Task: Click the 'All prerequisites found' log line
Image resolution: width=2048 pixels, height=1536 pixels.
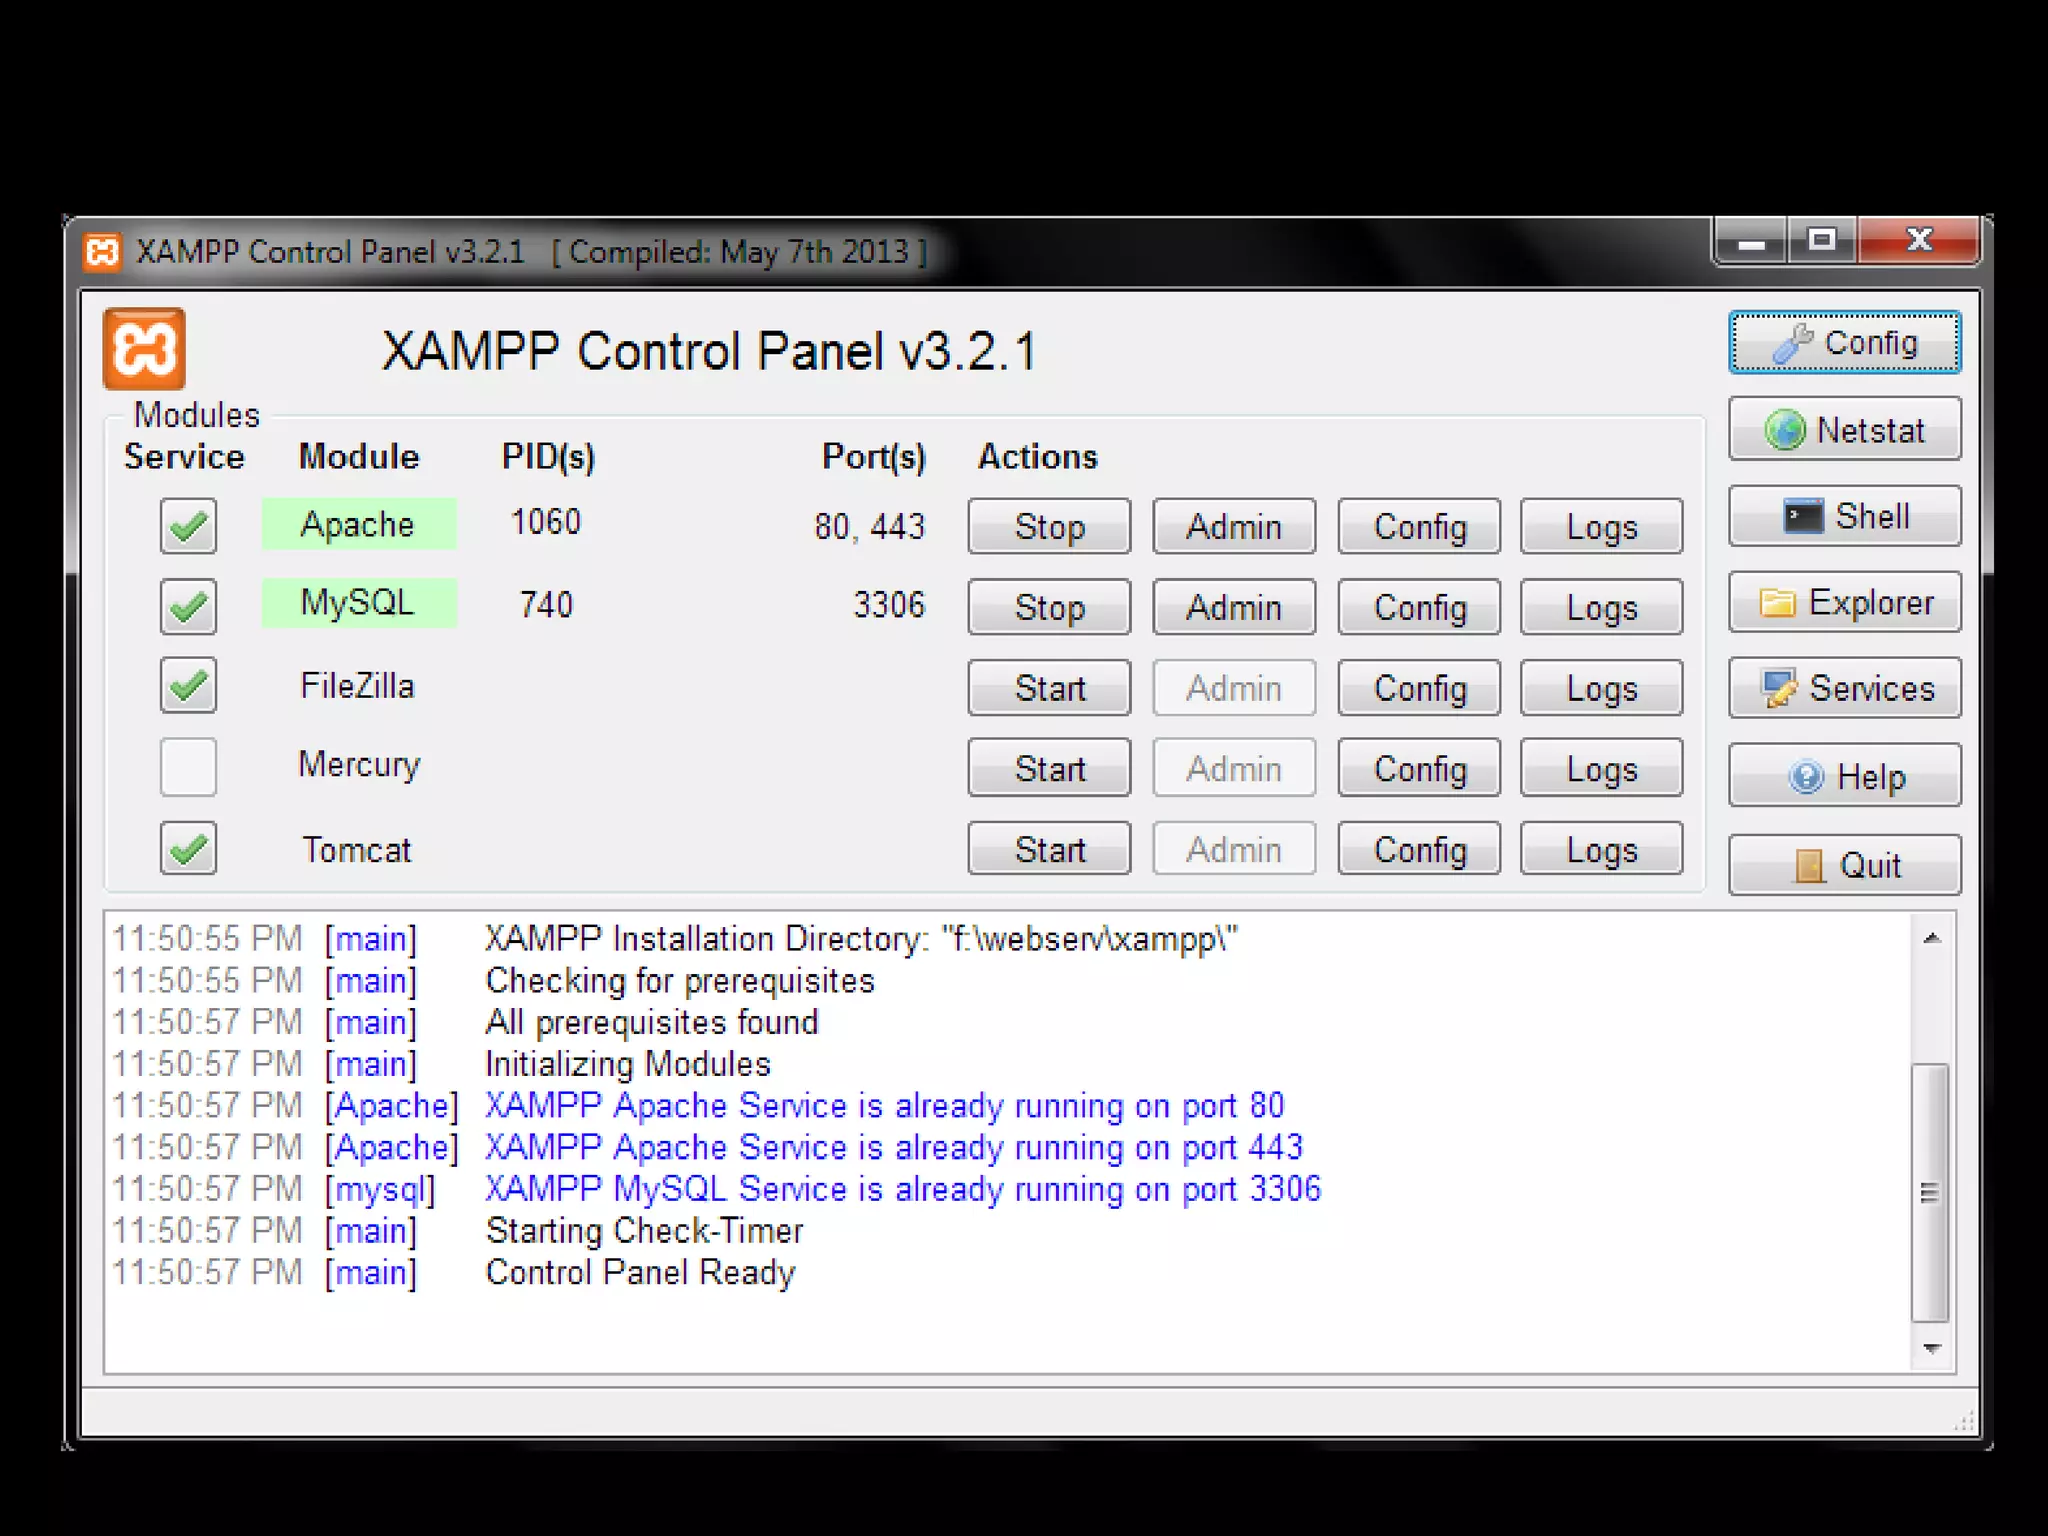Action: tap(652, 1022)
